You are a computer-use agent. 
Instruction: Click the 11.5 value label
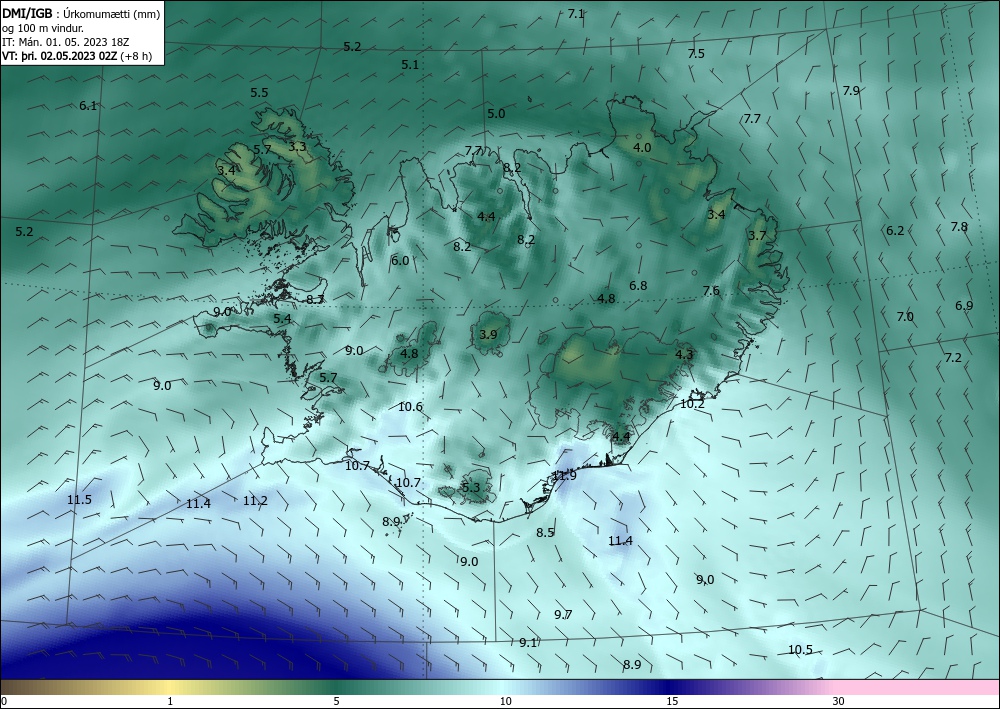[x=79, y=499]
